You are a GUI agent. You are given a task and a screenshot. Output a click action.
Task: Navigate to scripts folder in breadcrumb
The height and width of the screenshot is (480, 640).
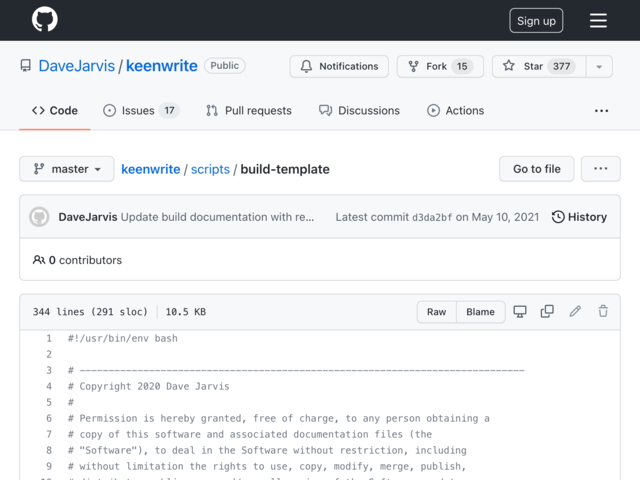[x=210, y=169]
